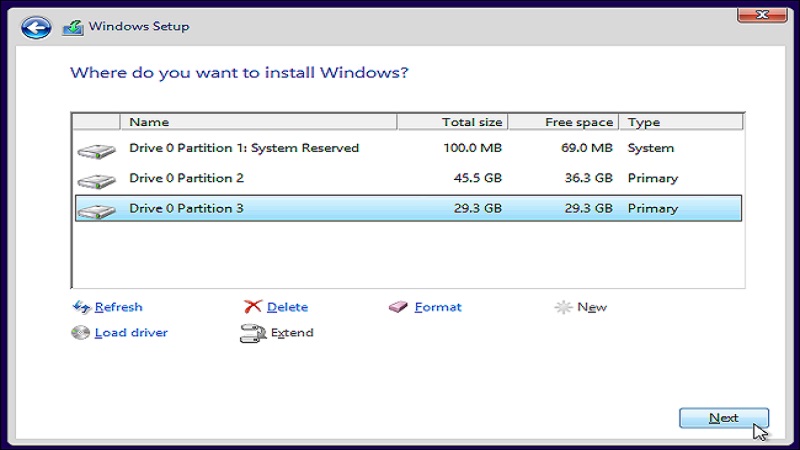
Task: Click the Windows Setup title icon
Action: point(73,28)
